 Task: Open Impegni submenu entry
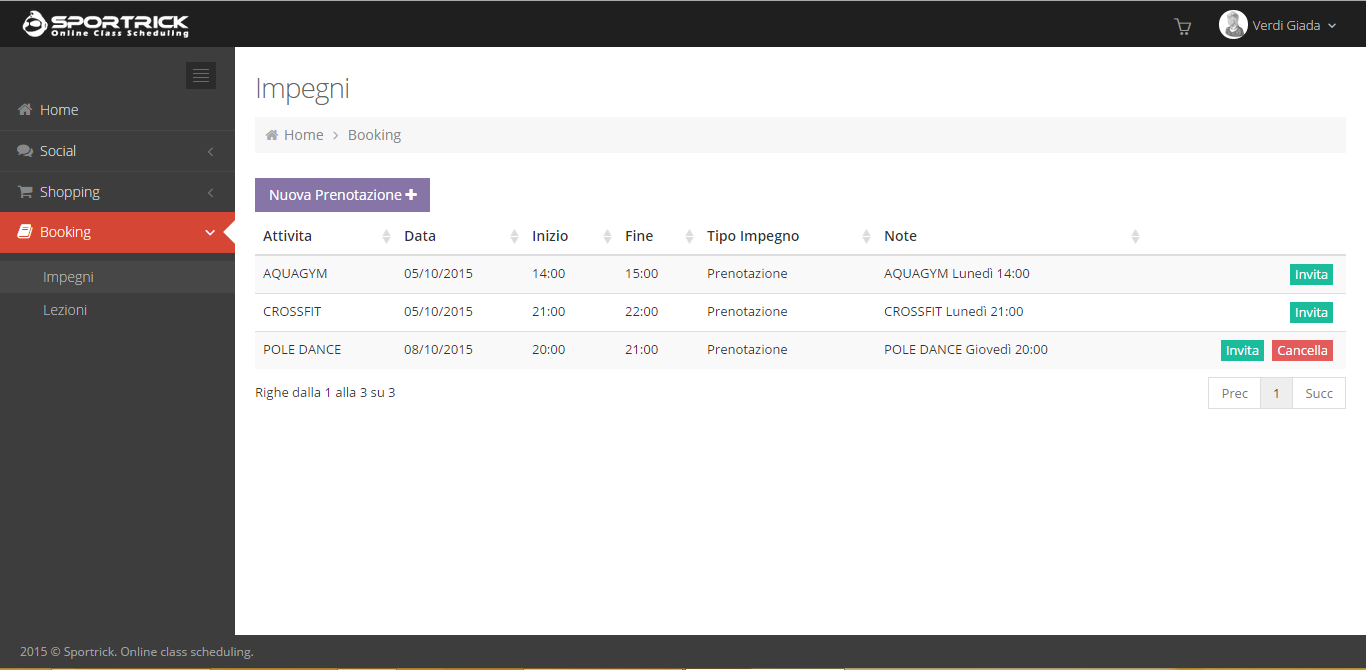(x=117, y=277)
